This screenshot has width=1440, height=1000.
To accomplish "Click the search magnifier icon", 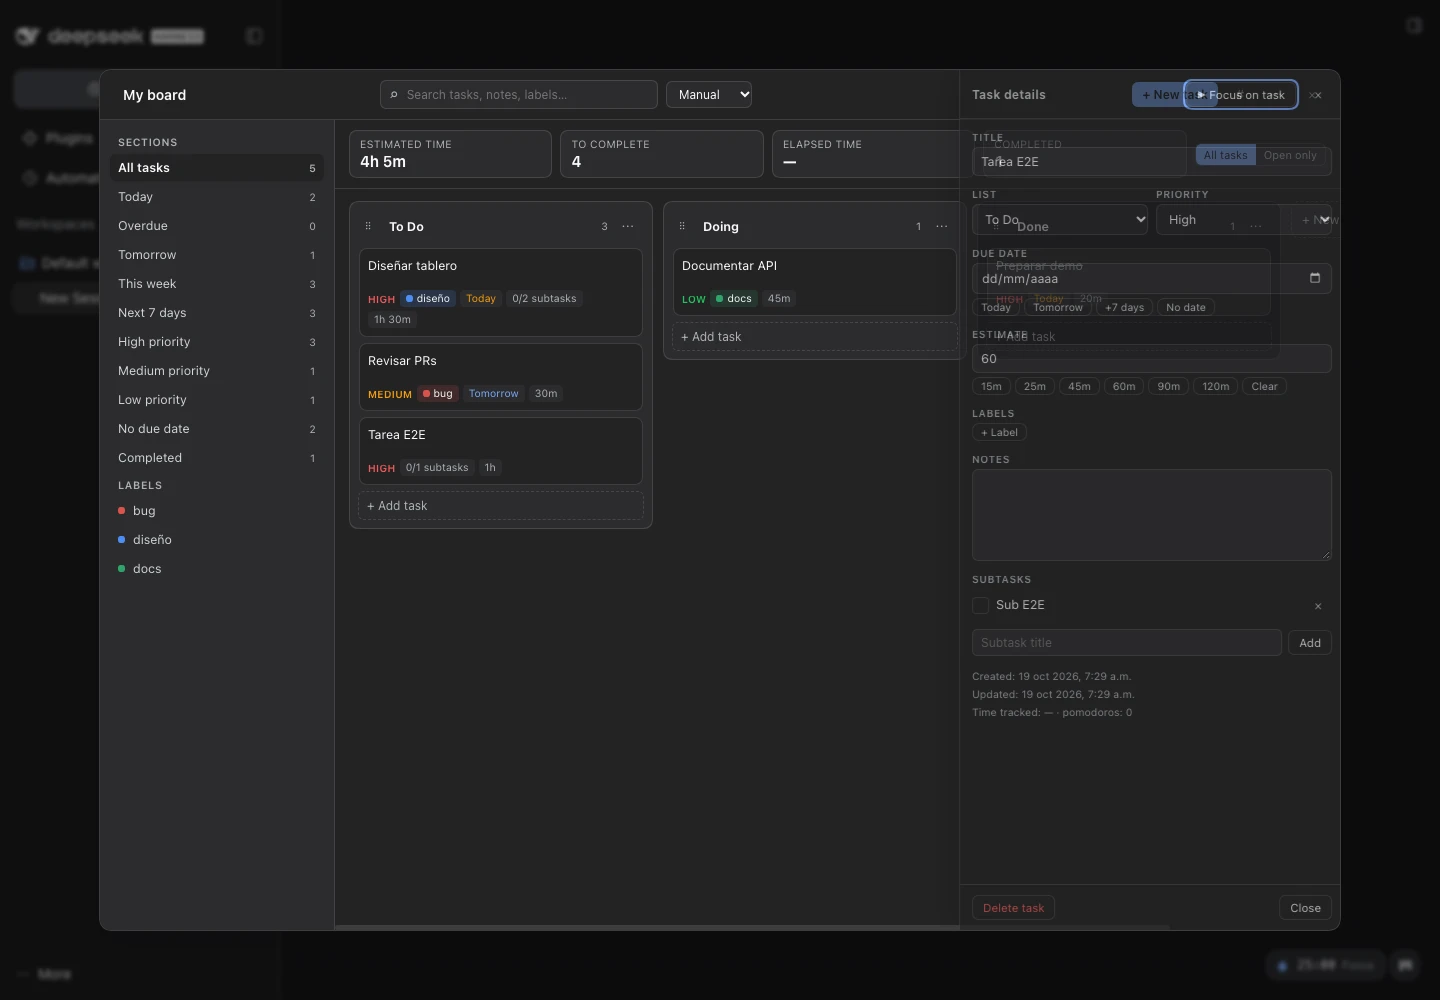I will coord(394,95).
